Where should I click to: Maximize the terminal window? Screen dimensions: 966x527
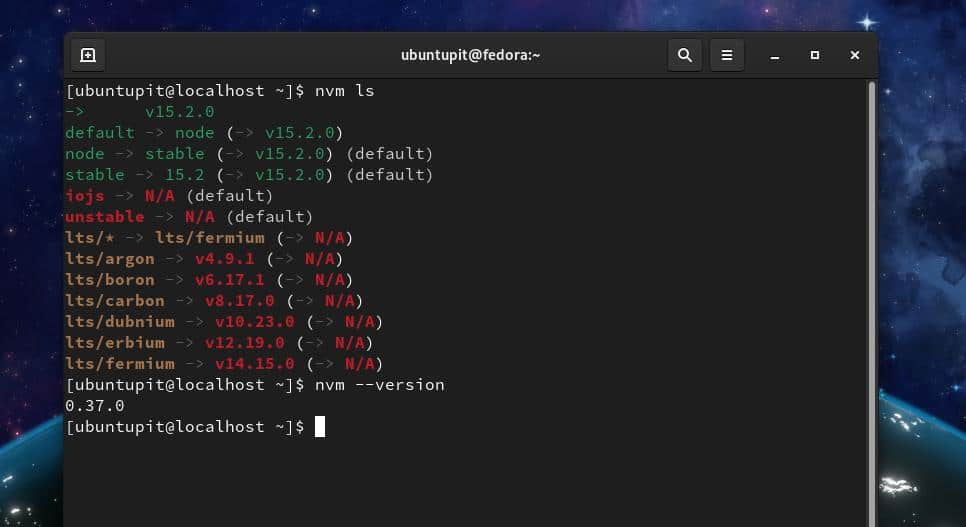click(815, 55)
